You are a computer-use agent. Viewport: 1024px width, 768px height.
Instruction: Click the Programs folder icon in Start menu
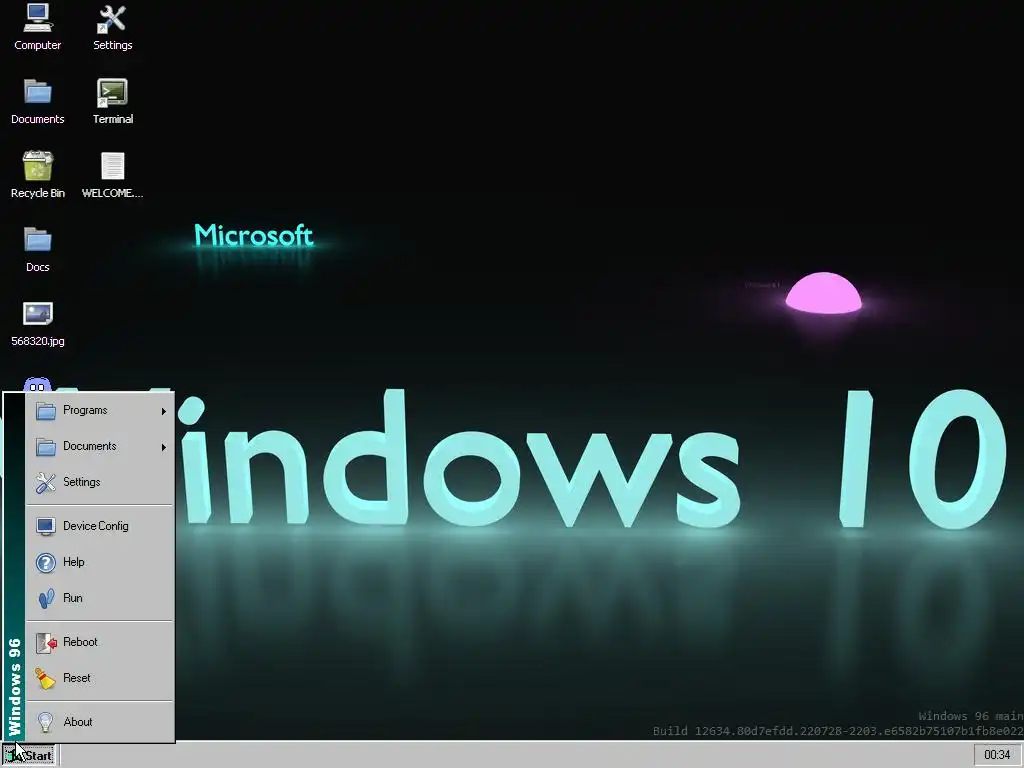pyautogui.click(x=46, y=411)
